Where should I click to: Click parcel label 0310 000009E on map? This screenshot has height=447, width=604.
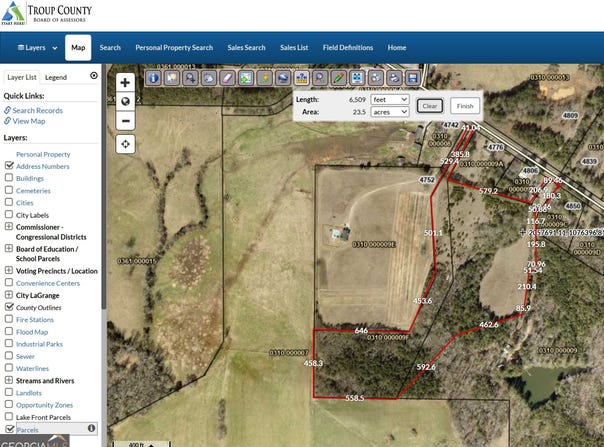[x=374, y=244]
